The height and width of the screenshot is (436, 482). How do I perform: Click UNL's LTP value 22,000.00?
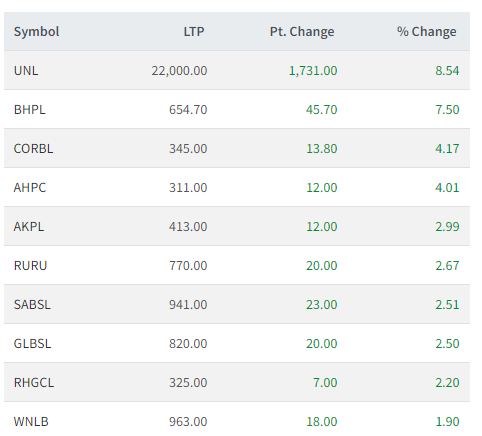click(x=179, y=71)
